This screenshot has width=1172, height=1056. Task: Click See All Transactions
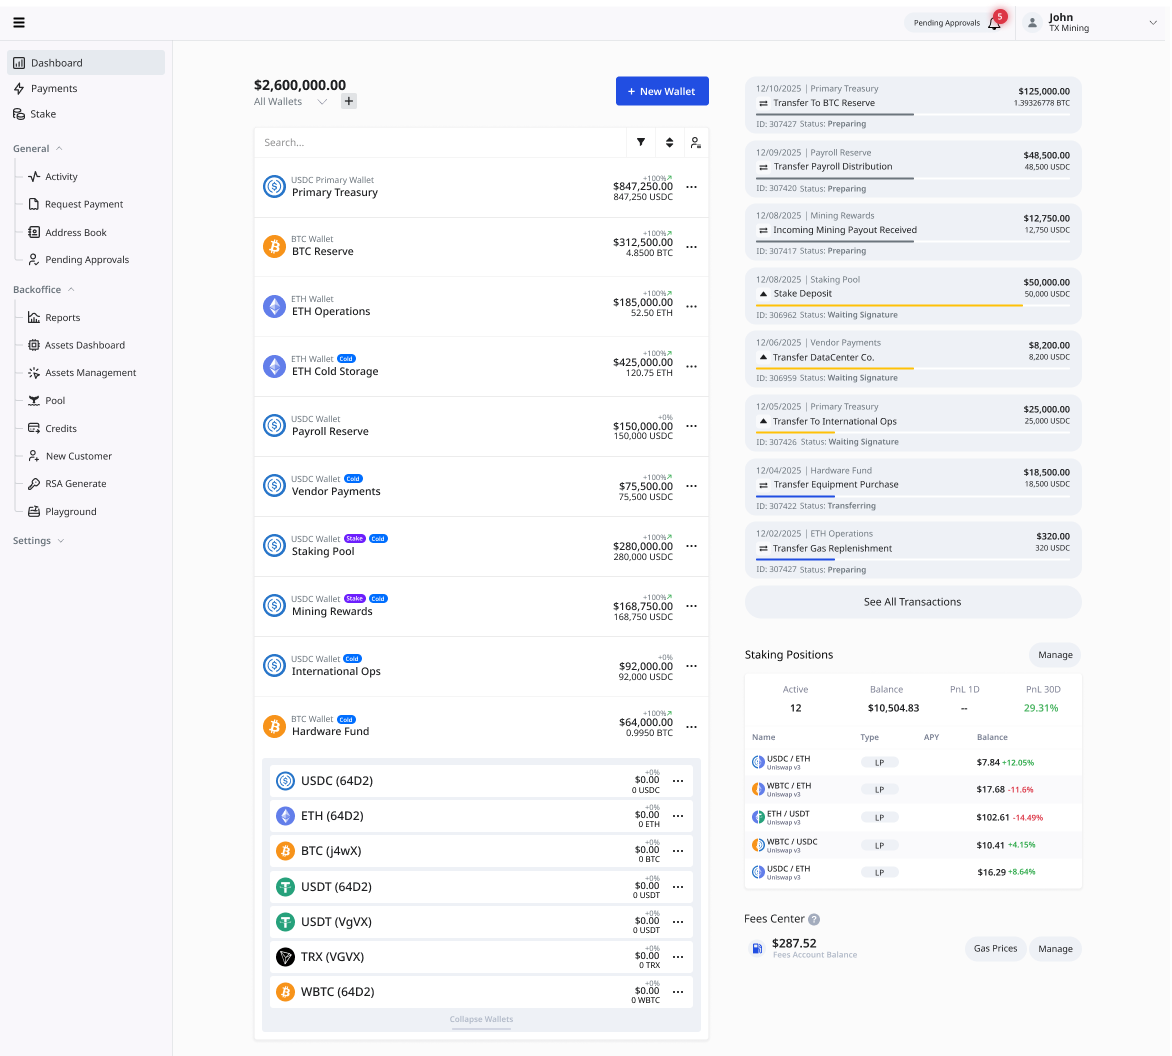click(x=912, y=601)
